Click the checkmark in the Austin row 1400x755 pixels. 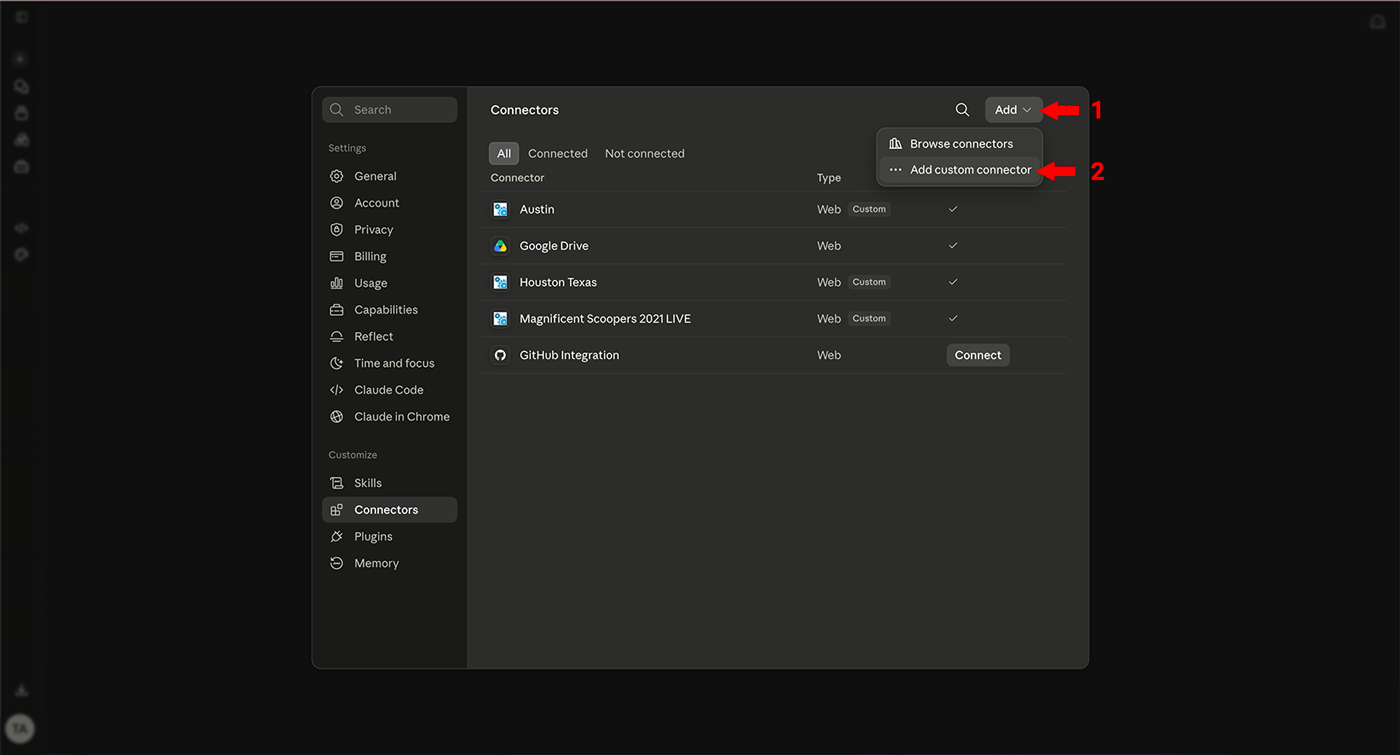953,210
